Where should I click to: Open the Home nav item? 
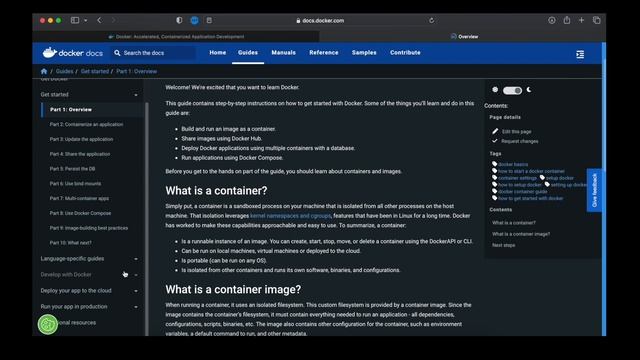pos(218,53)
